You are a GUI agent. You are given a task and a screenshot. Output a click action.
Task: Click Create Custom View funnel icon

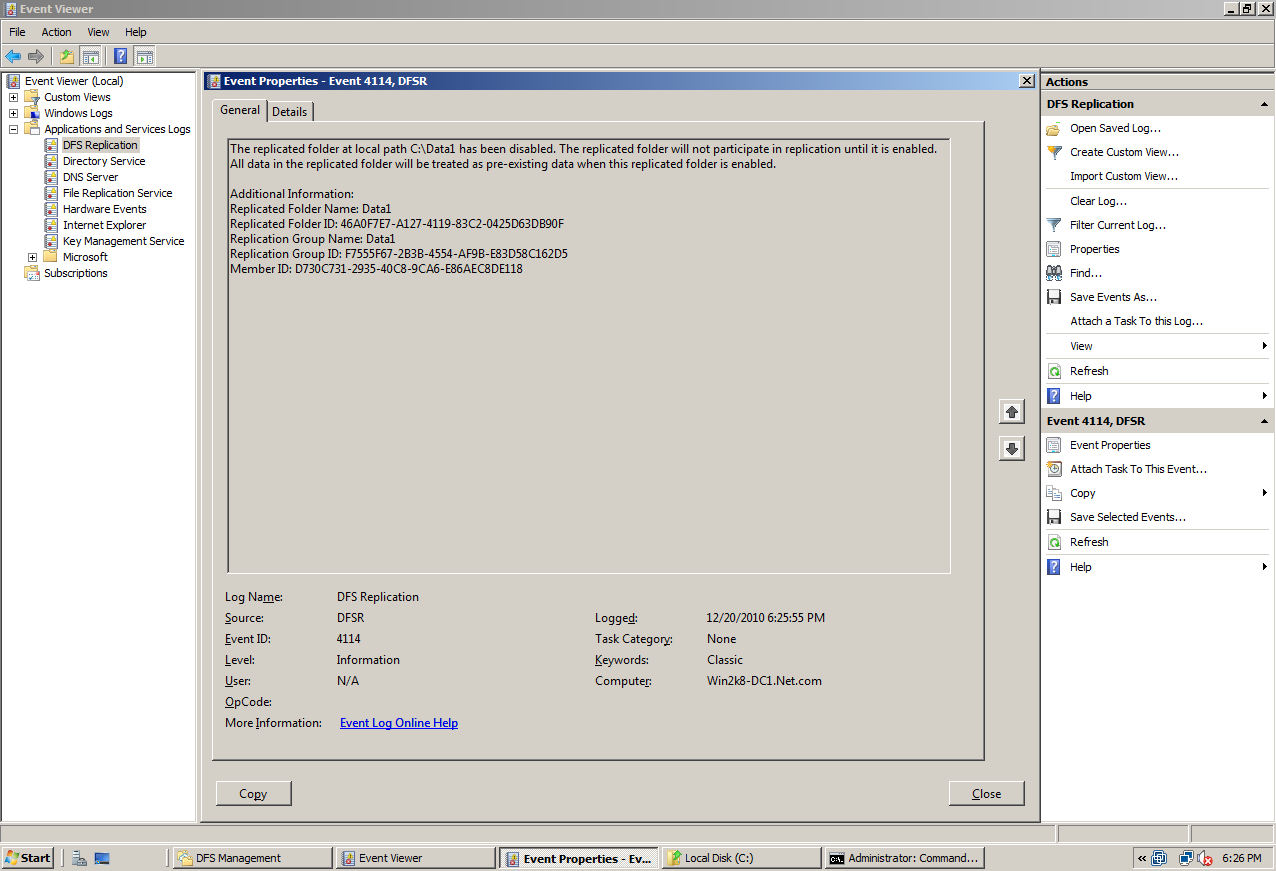coord(1054,152)
